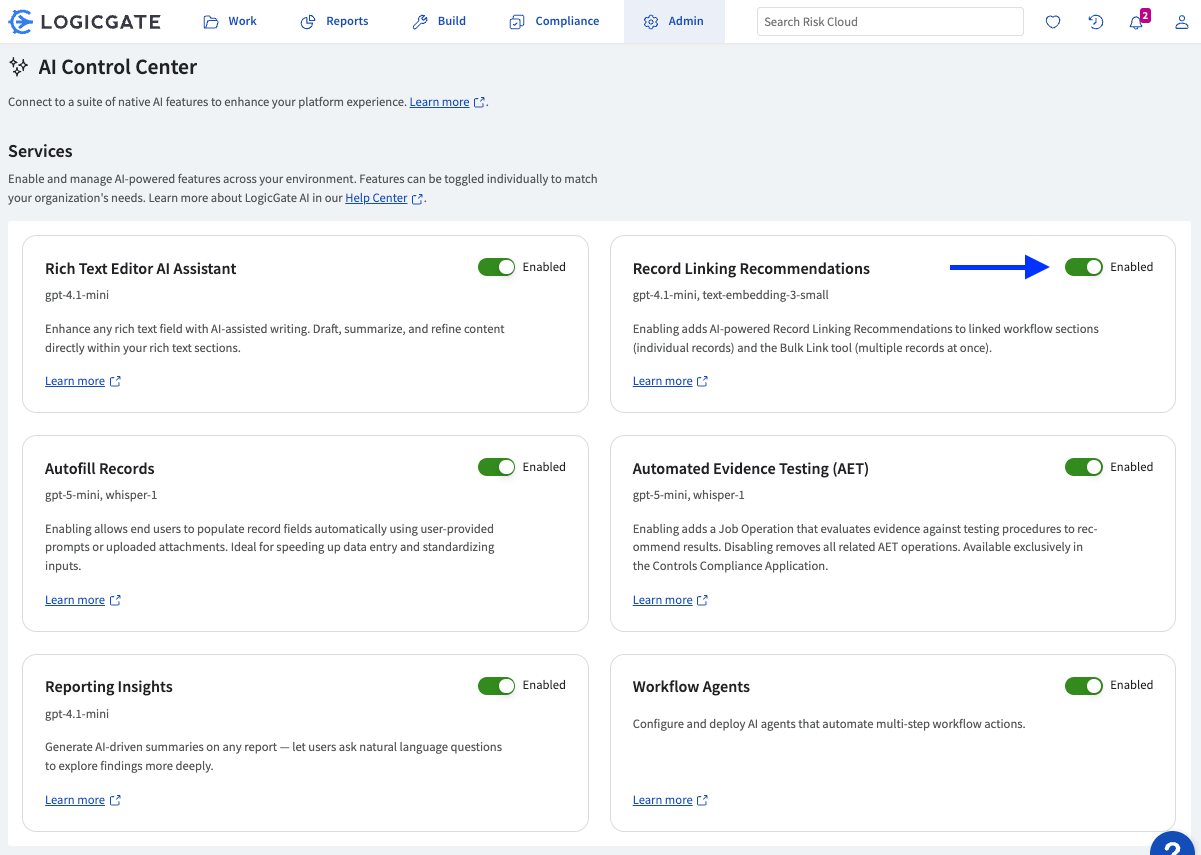
Task: Toggle Rich Text Editor AI Assistant switch
Action: pyautogui.click(x=496, y=267)
